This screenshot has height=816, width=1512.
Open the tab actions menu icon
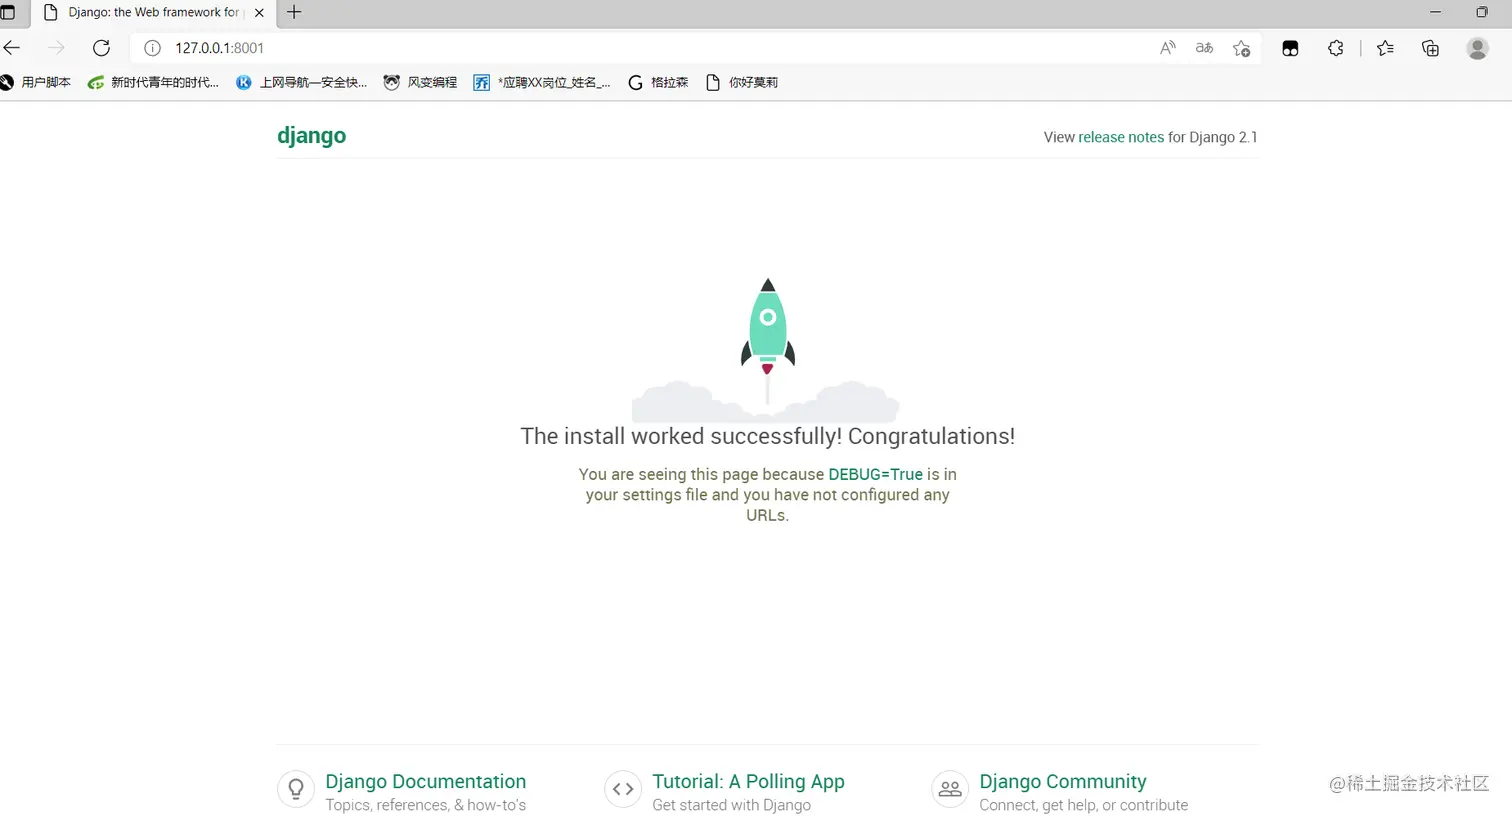8,13
